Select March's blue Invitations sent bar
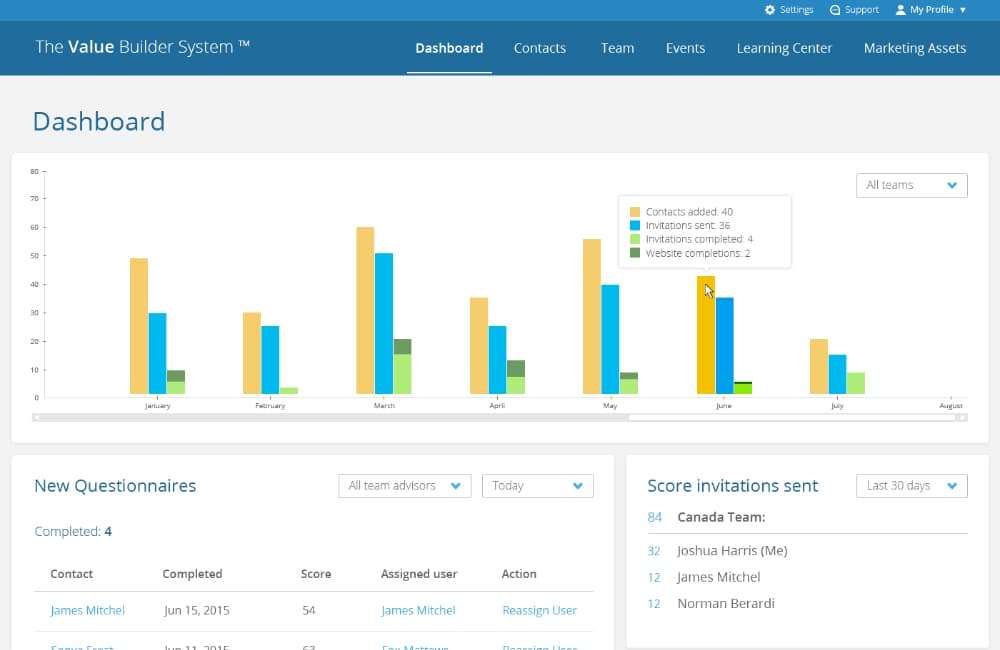 coord(384,323)
